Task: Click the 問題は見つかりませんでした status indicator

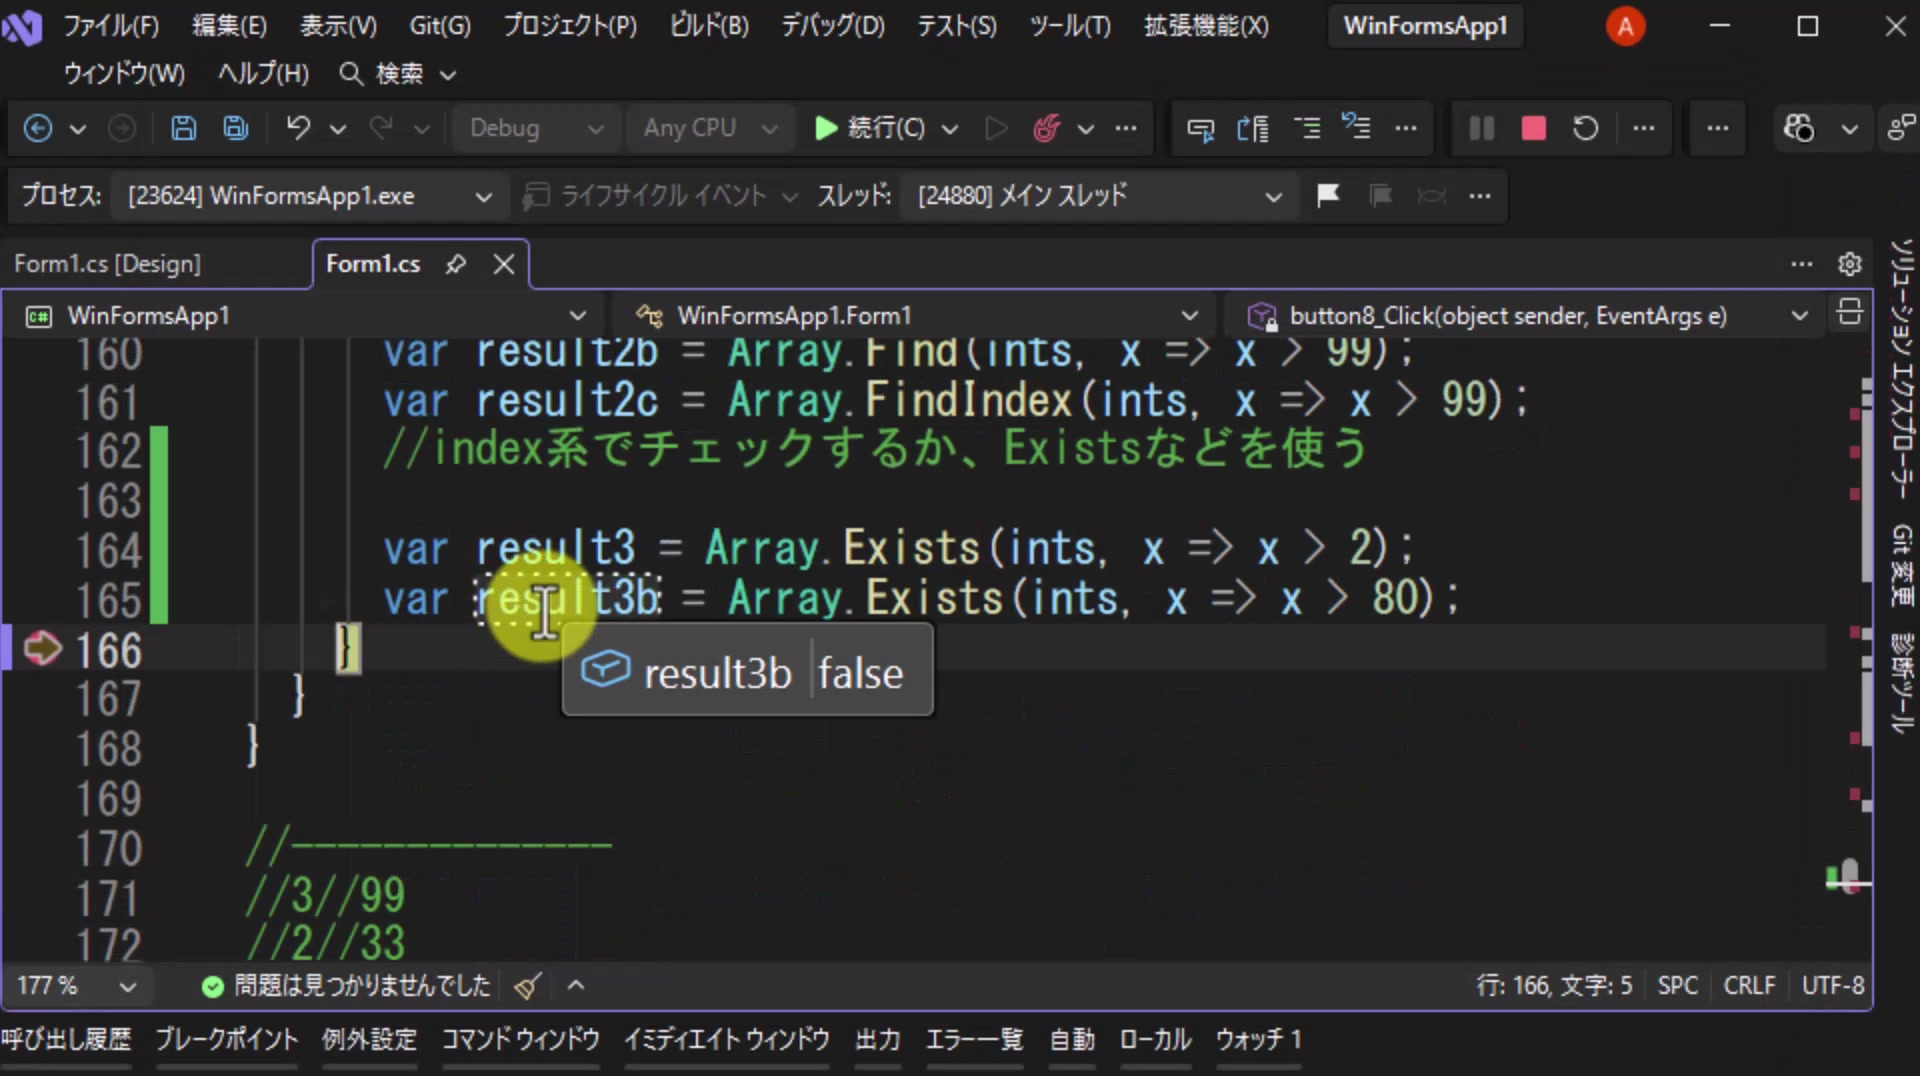Action: pyautogui.click(x=346, y=986)
